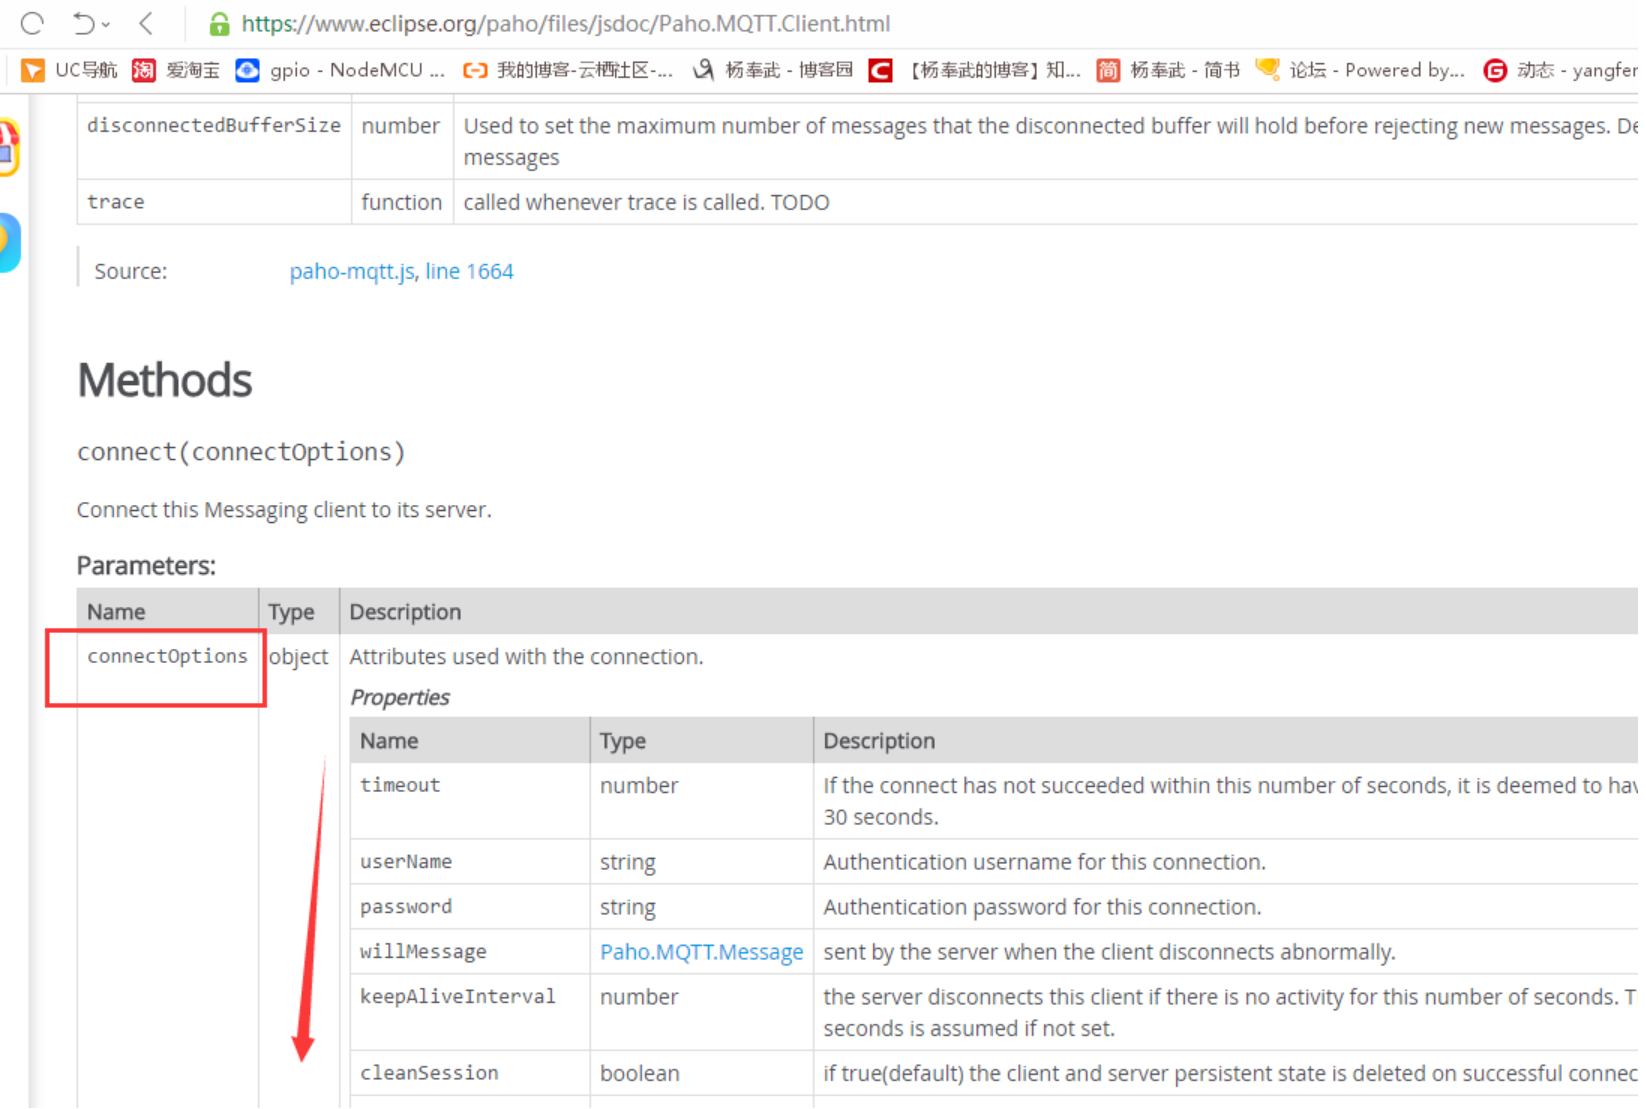Open the 爱淘宝 bookmark
1646x1109 pixels.
click(177, 70)
